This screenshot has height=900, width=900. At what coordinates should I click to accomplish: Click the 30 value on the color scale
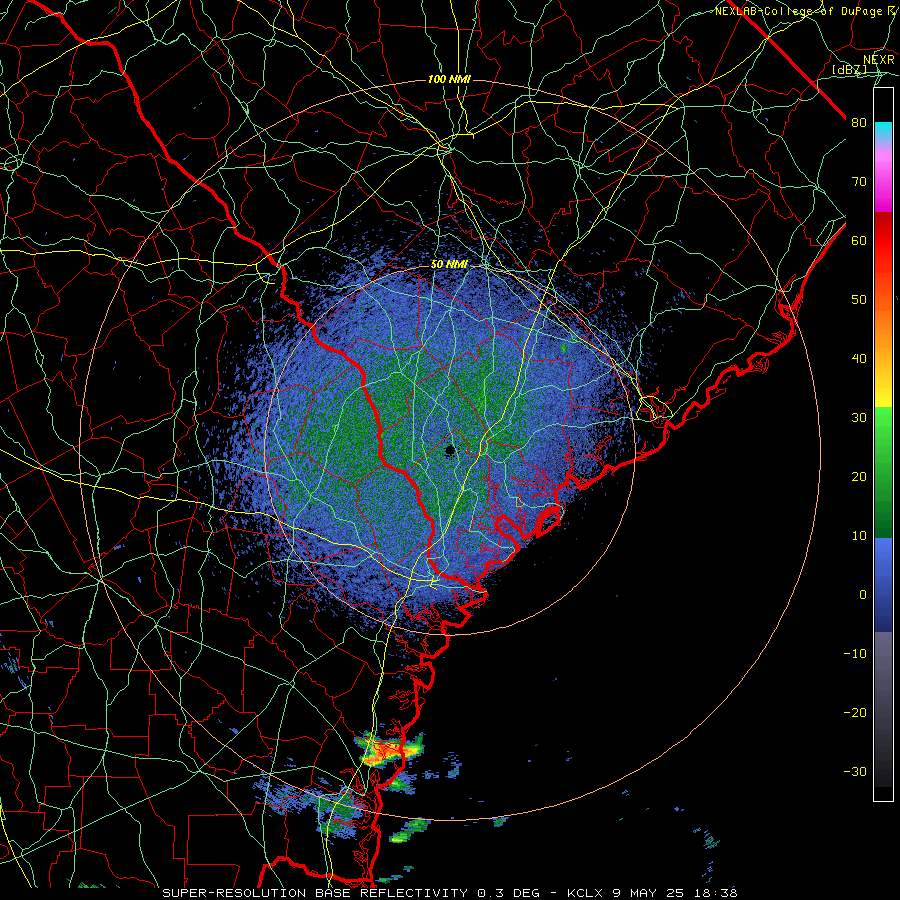pos(859,417)
